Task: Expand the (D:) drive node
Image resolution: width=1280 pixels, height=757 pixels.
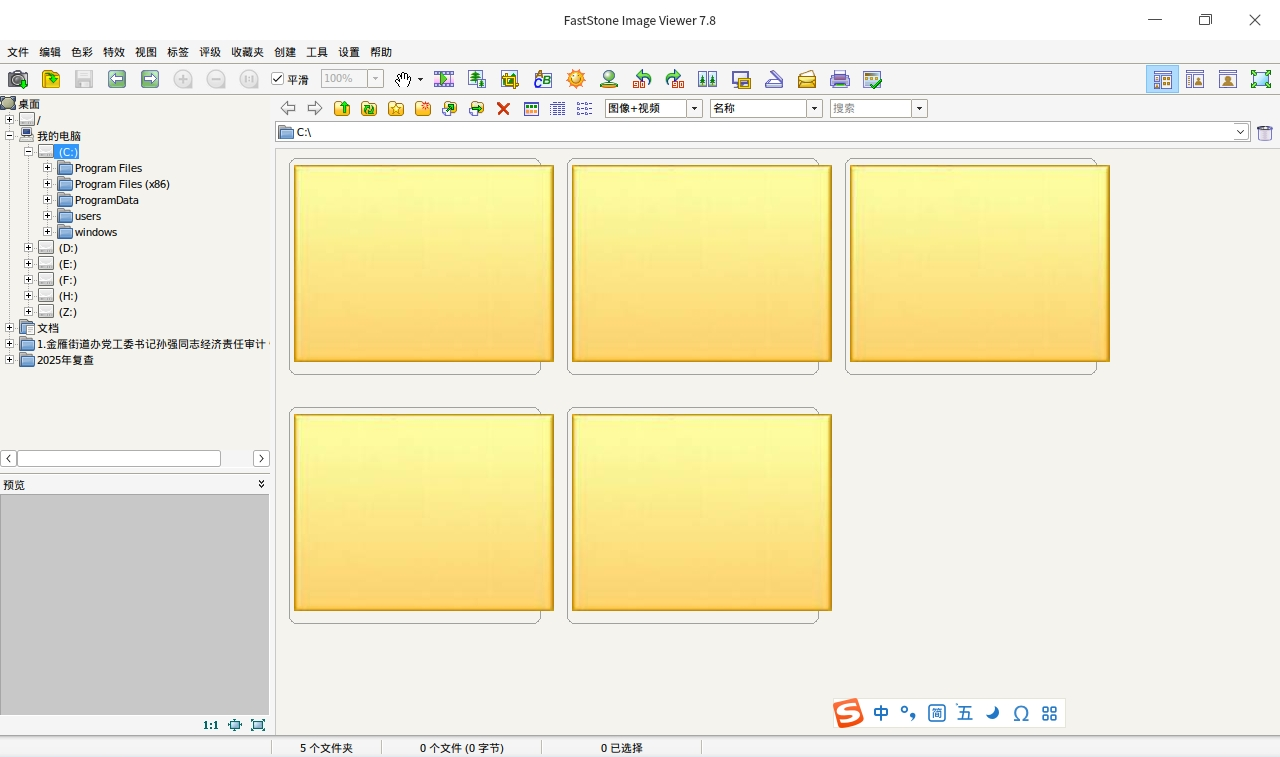Action: pos(29,248)
